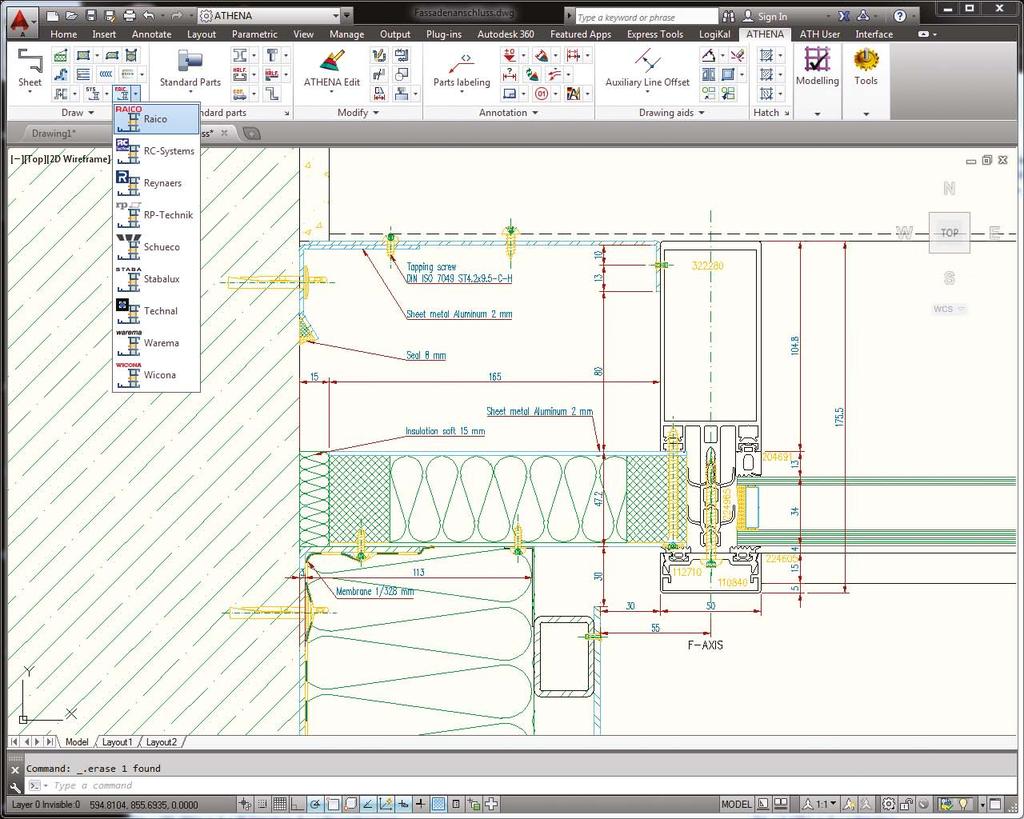Select Schueco from the manufacturer list
The image size is (1024, 819).
coord(156,247)
